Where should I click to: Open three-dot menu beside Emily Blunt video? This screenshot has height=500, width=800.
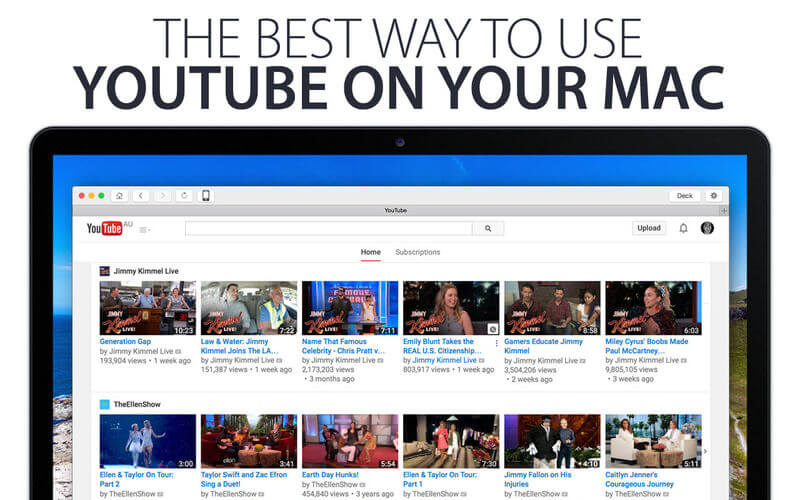(496, 343)
